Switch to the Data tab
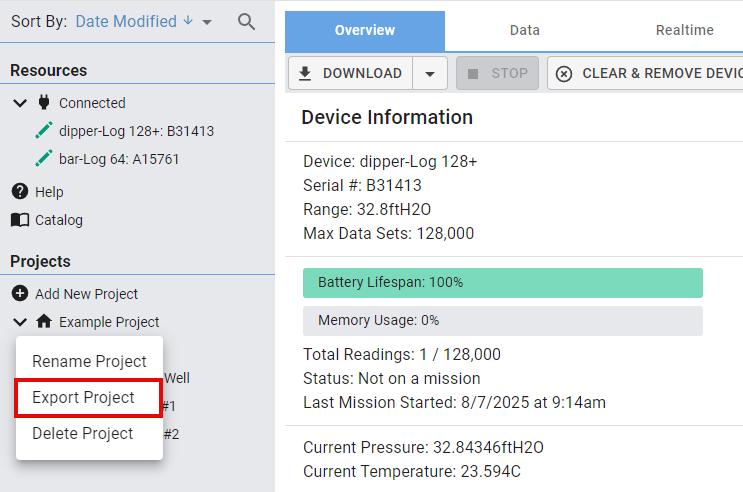The image size is (743, 492). click(x=524, y=30)
